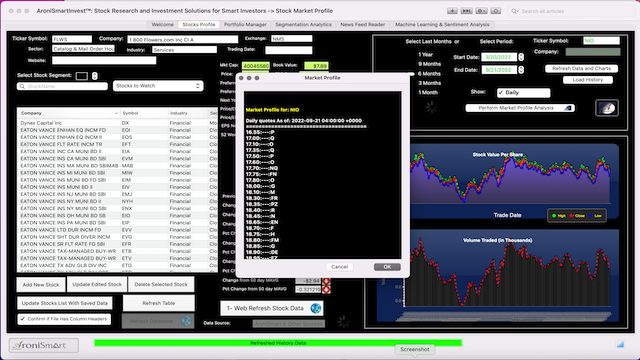Open the News Feed Reader tab

tap(362, 24)
